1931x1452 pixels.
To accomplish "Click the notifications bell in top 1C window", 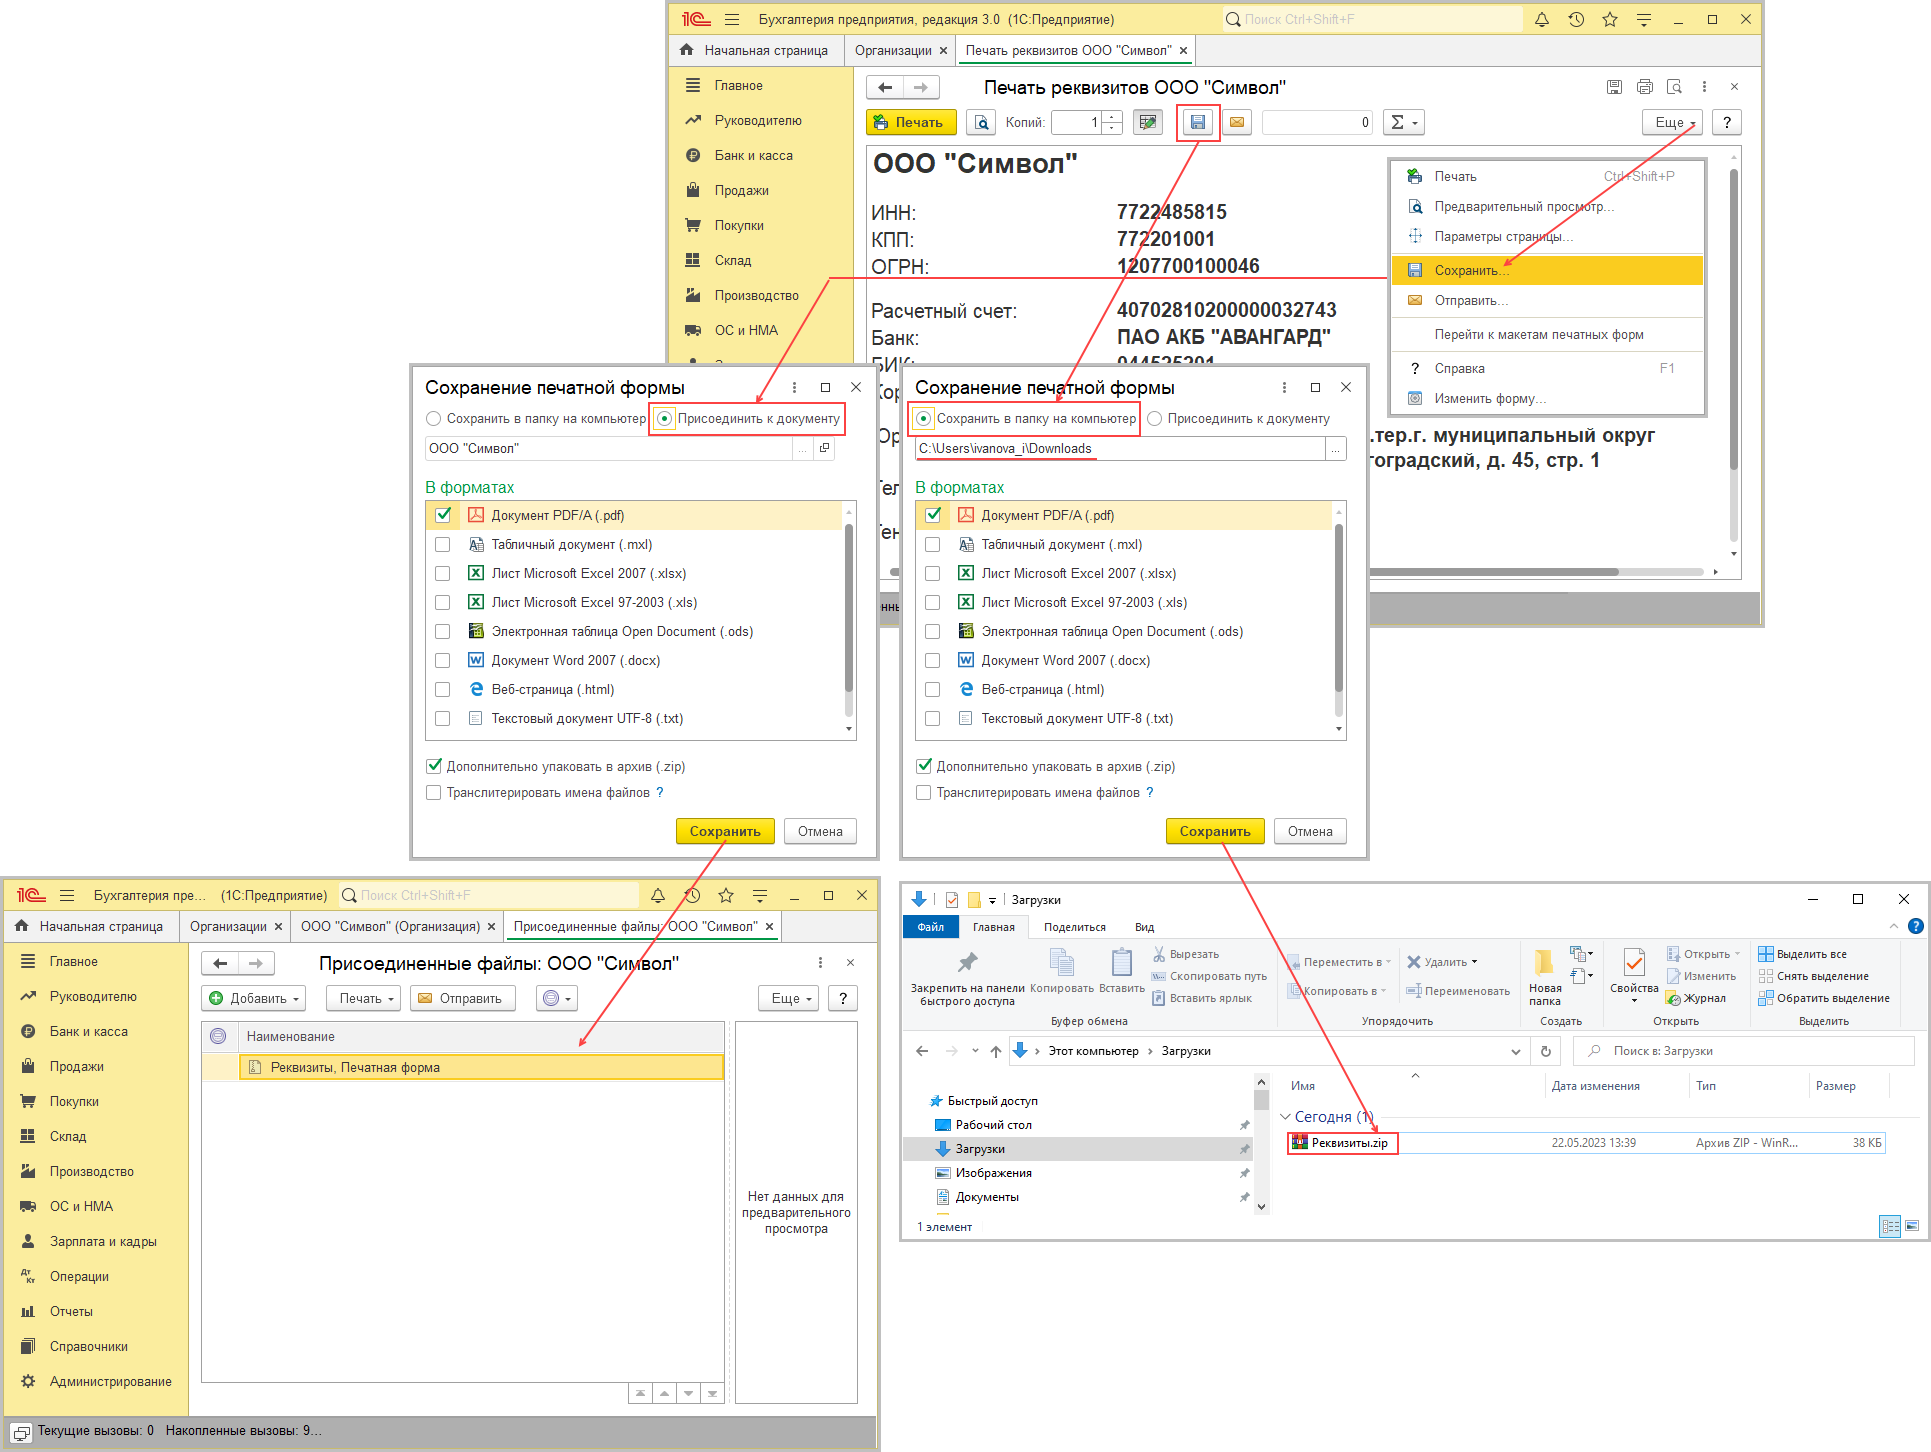I will (x=1542, y=19).
